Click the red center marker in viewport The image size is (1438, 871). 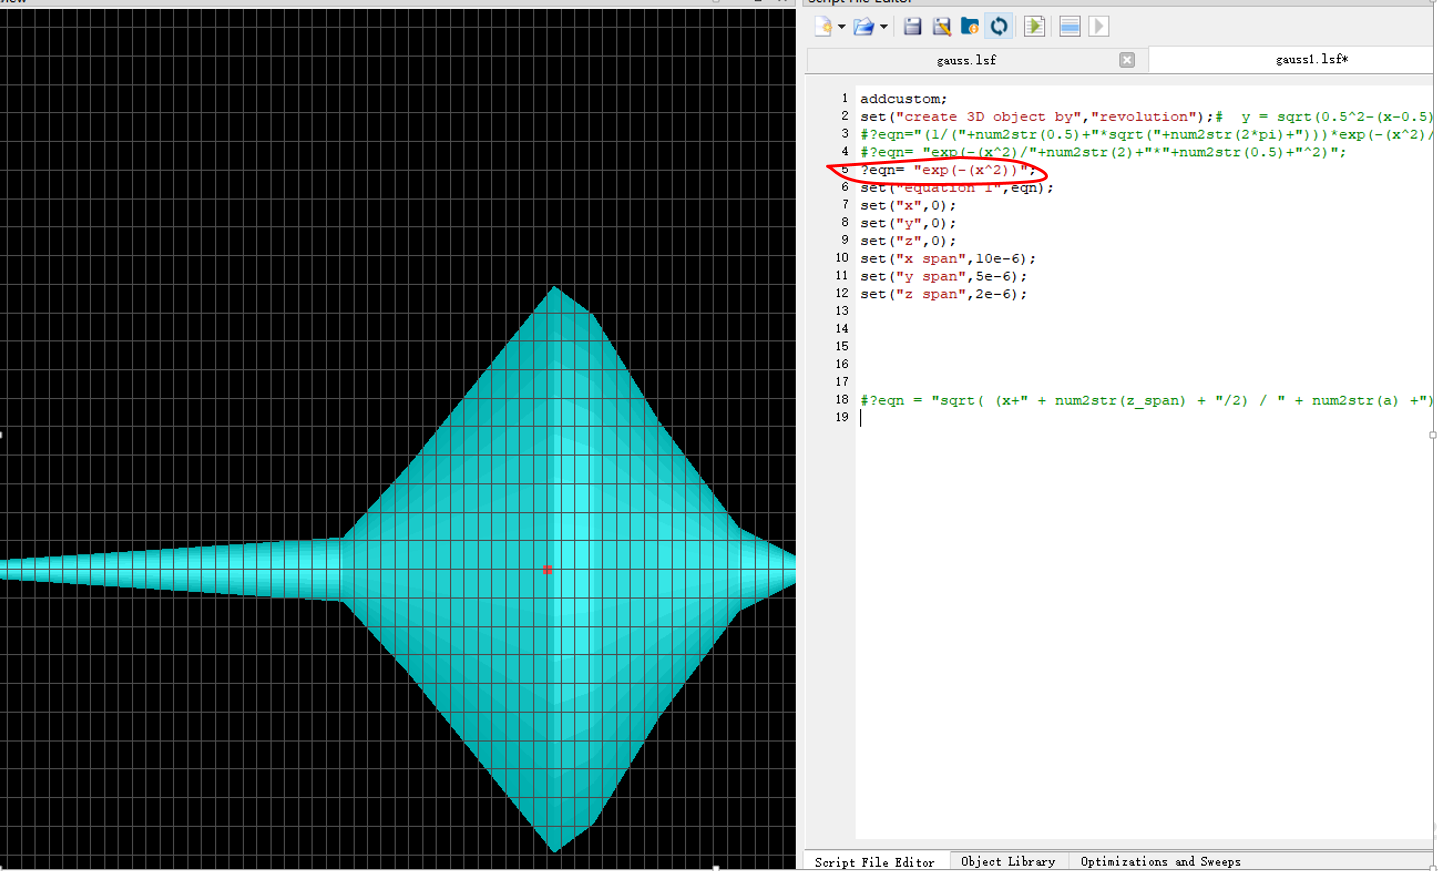pyautogui.click(x=547, y=569)
